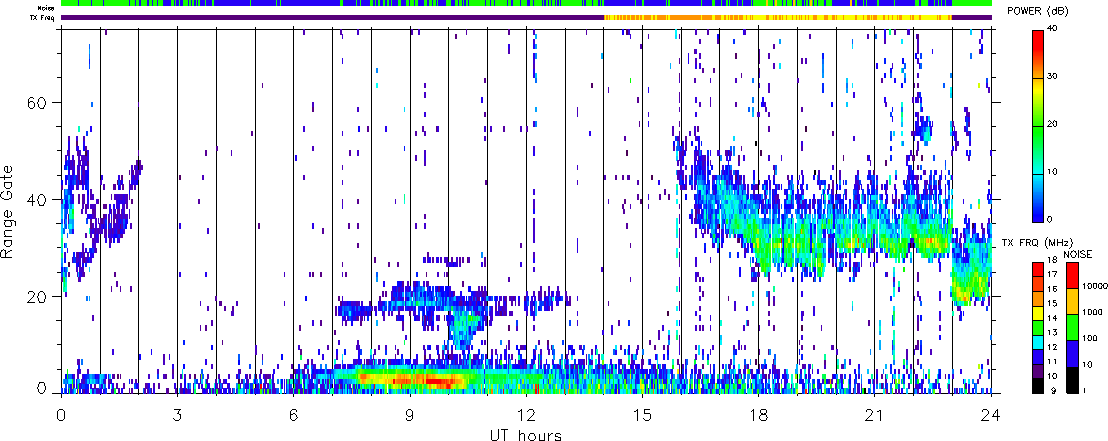Click the 13 label on TX FRQ legend

click(1052, 333)
